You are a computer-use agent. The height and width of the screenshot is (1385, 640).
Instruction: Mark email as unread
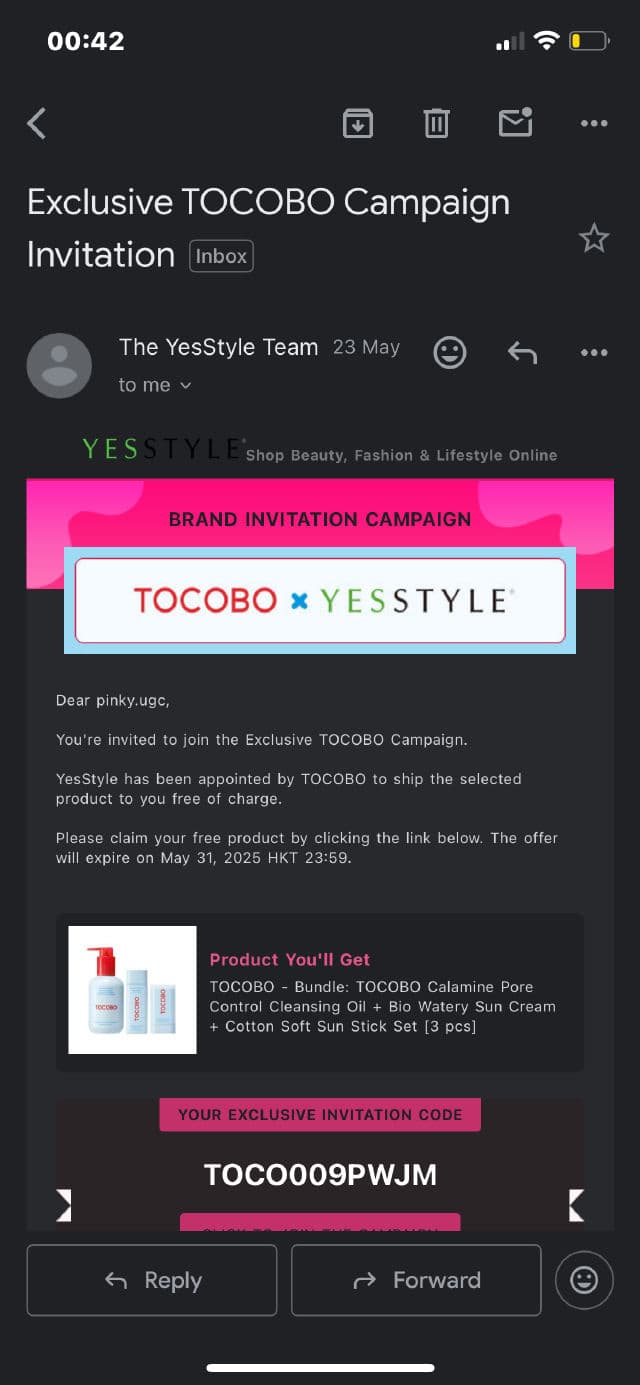tap(515, 123)
